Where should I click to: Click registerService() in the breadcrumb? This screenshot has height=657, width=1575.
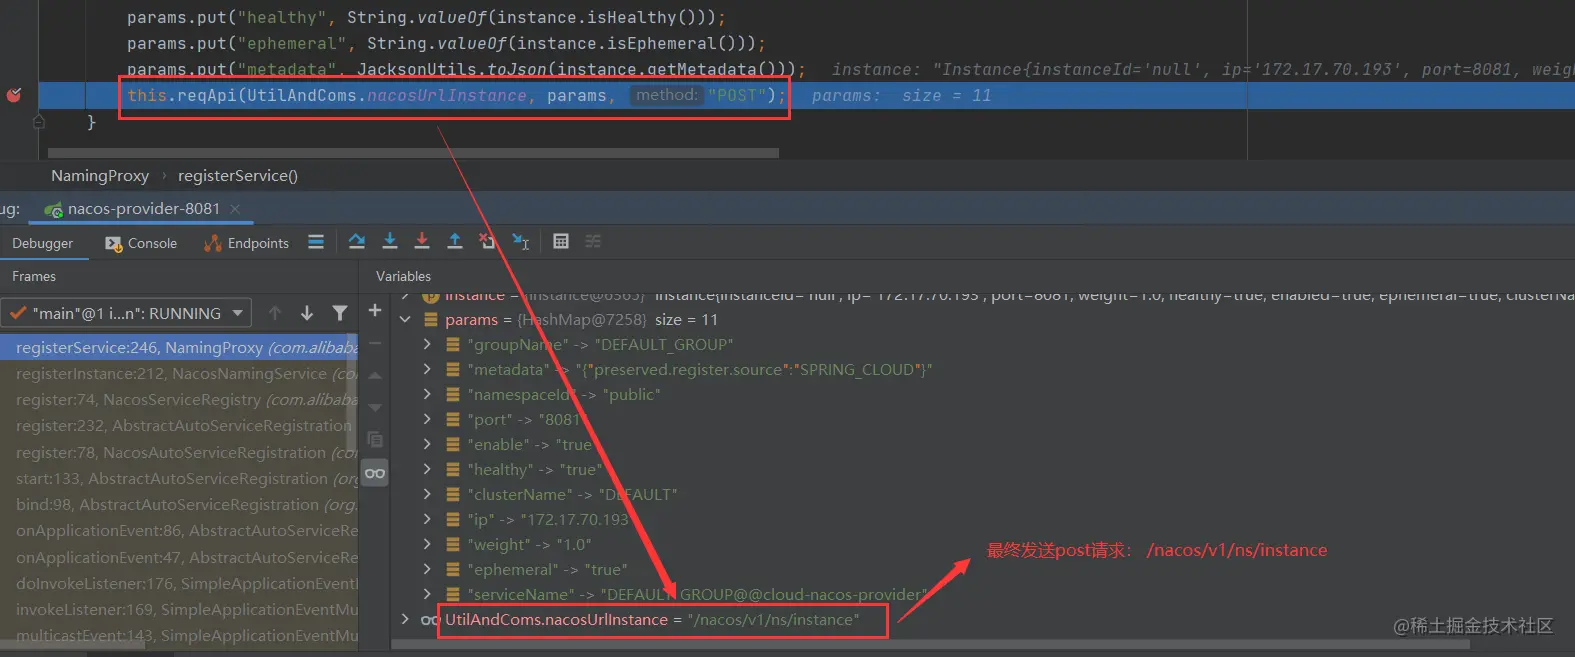coord(238,176)
